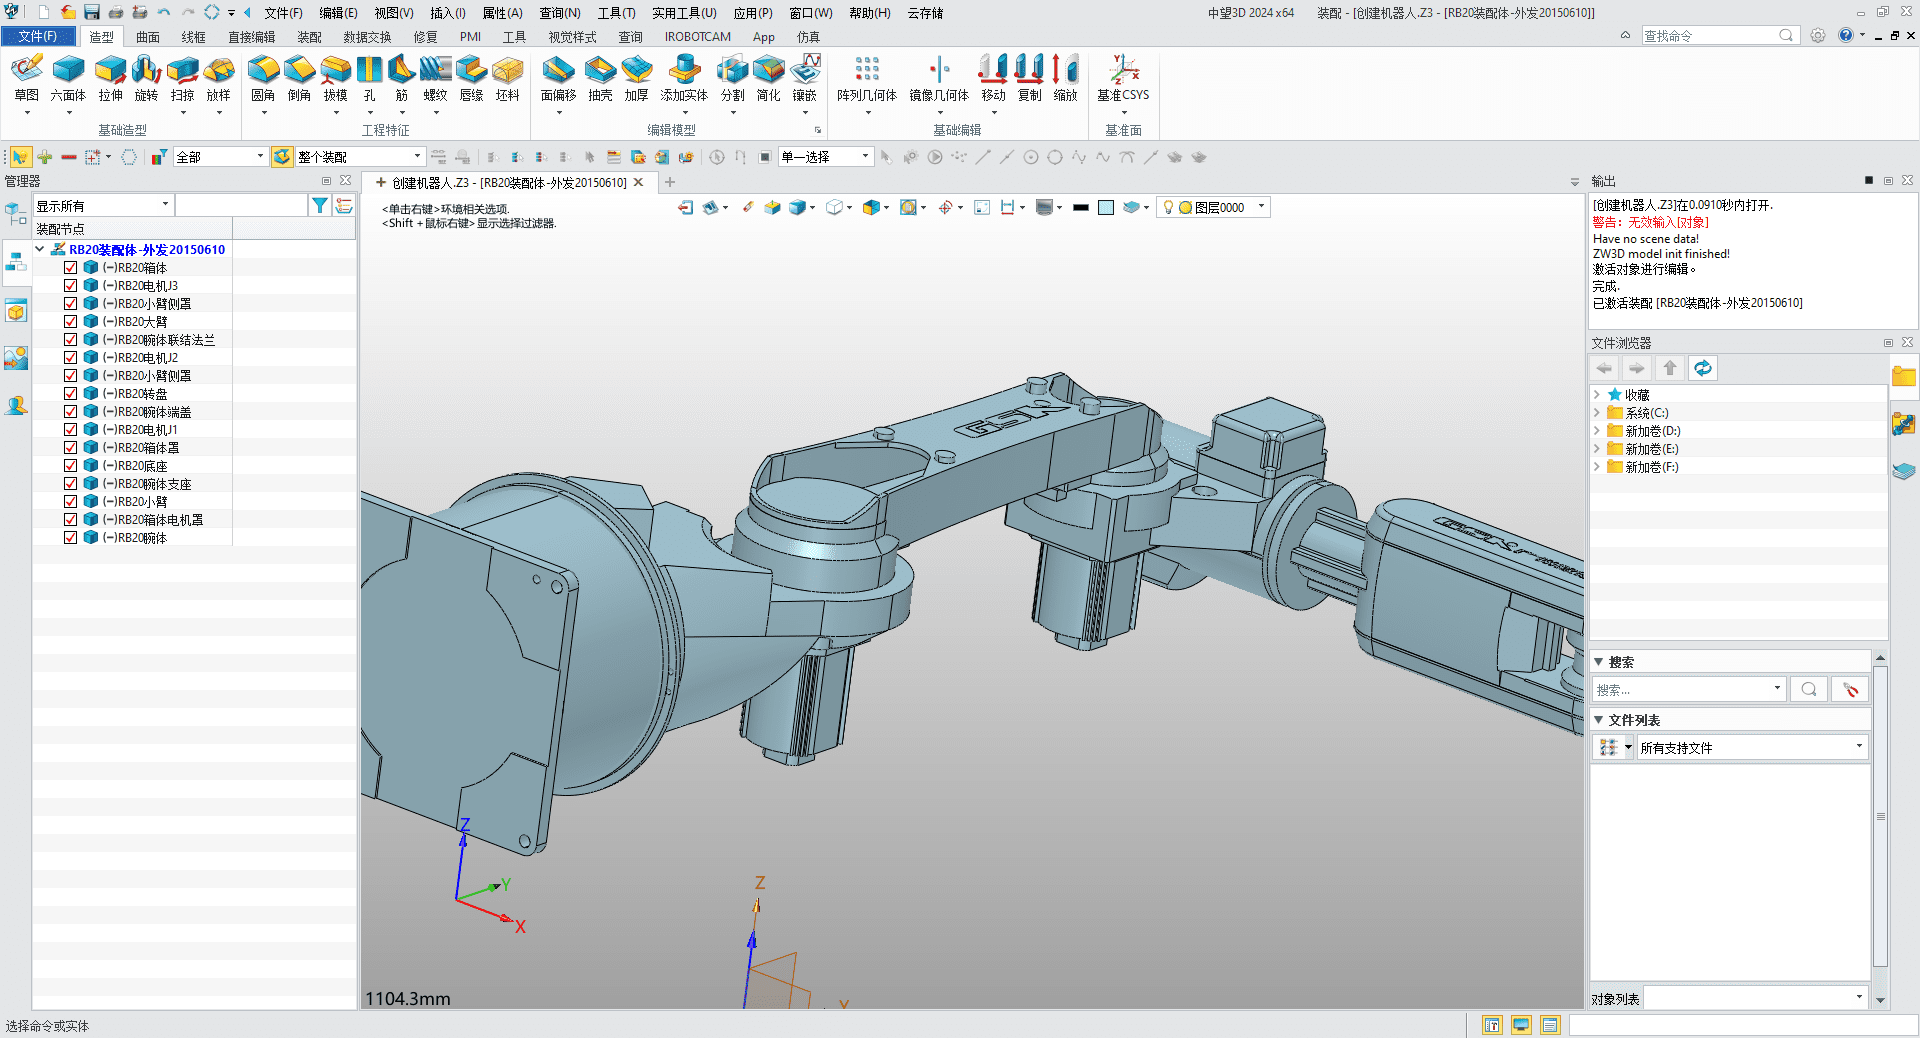This screenshot has width=1920, height=1038.
Task: Toggle the RB20小臂 checkbox
Action: pos(70,501)
